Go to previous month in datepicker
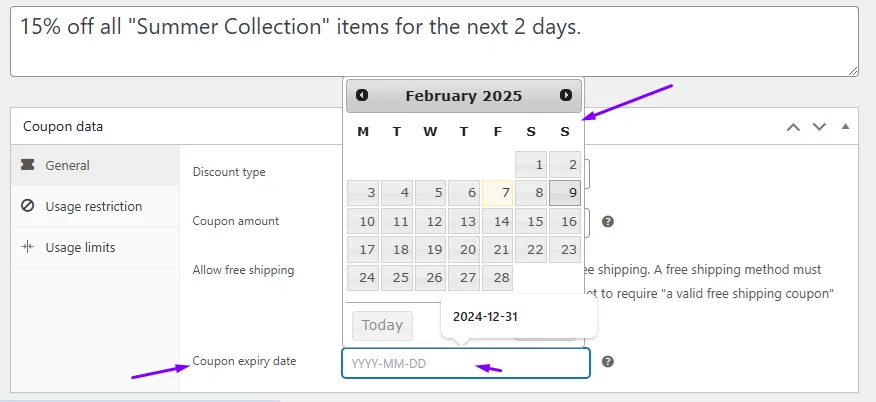The image size is (876, 402). [x=362, y=95]
